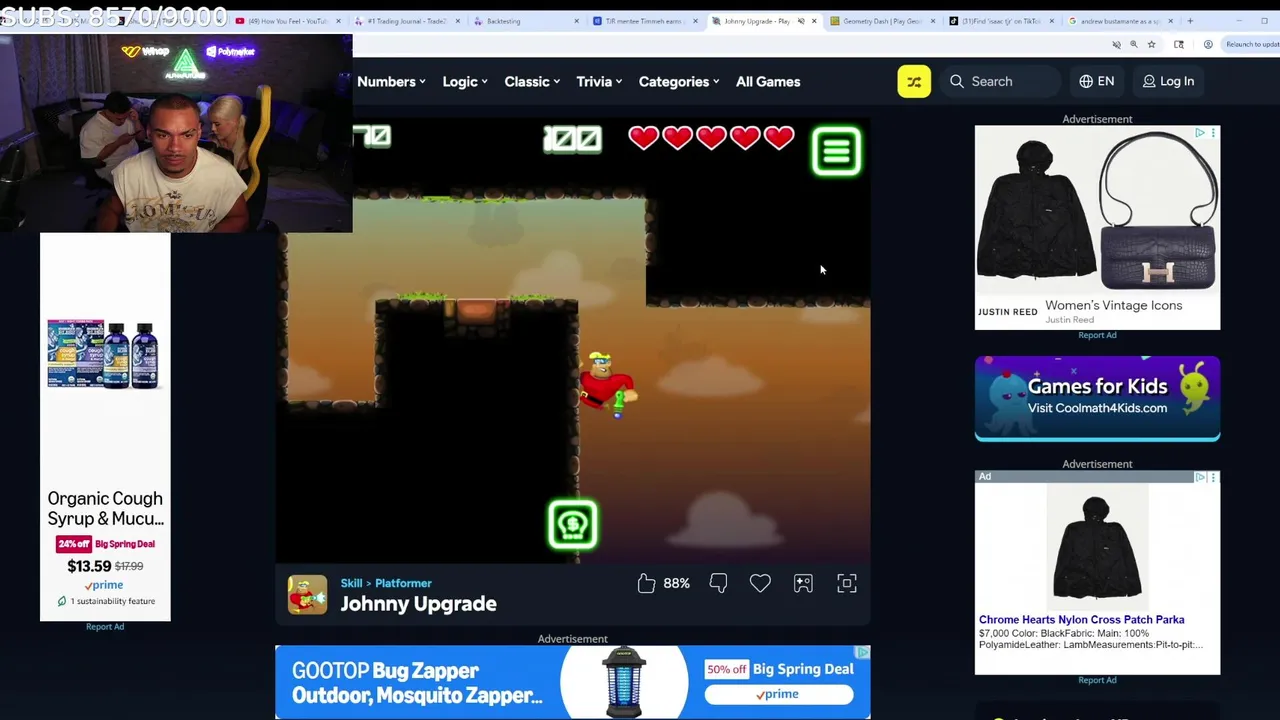
Task: Open a new browser tab
Action: click(1190, 21)
